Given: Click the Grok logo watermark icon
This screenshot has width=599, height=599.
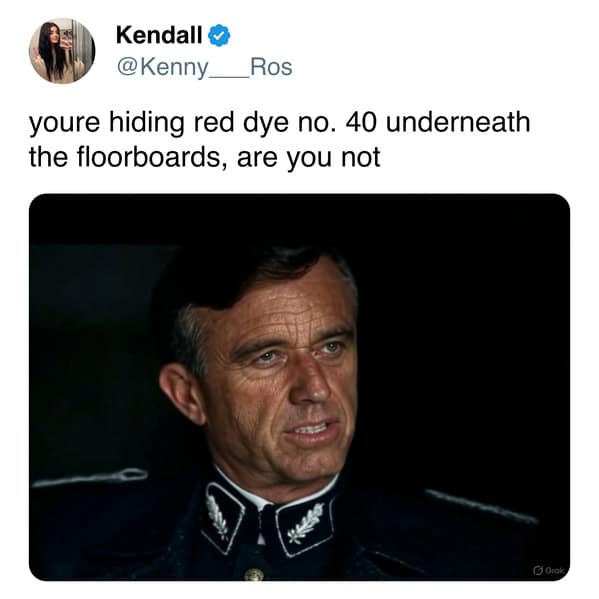Looking at the screenshot, I should (538, 571).
